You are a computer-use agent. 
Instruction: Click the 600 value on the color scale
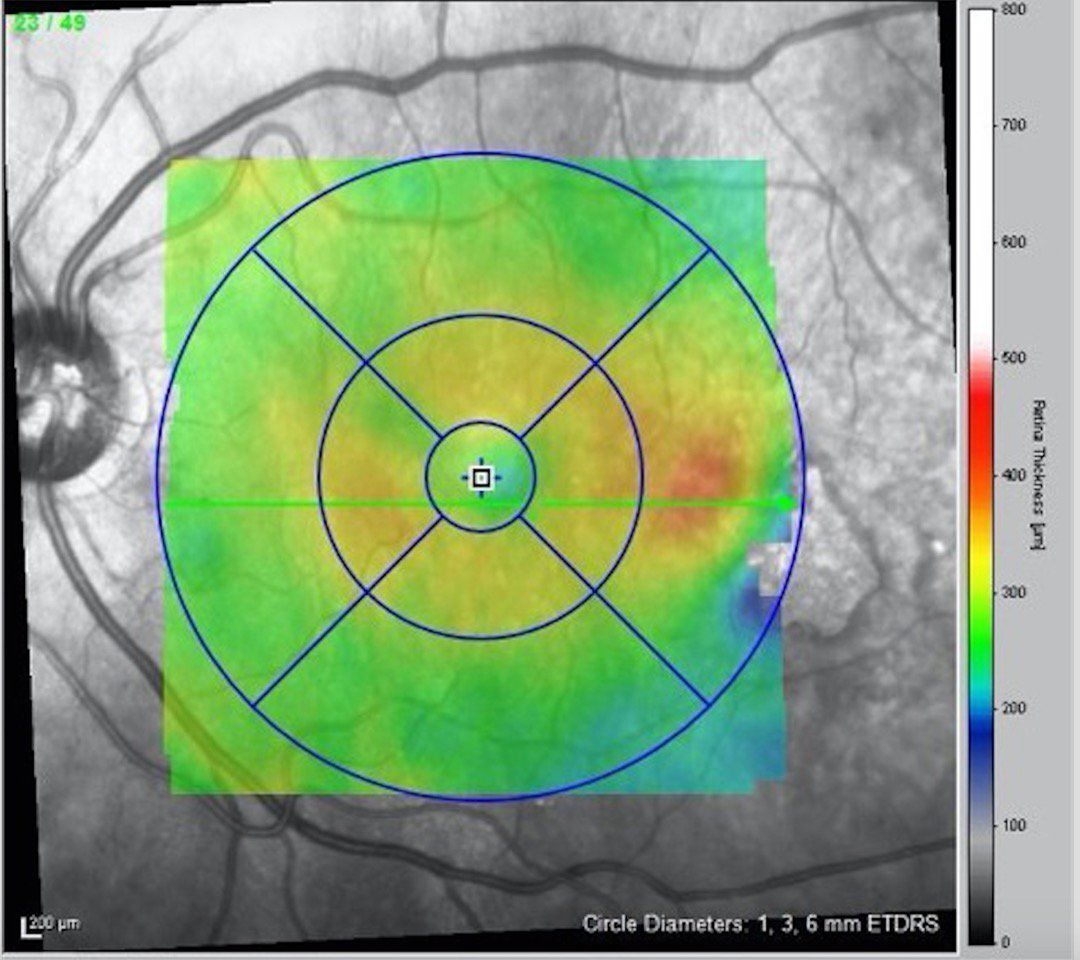click(x=1015, y=242)
